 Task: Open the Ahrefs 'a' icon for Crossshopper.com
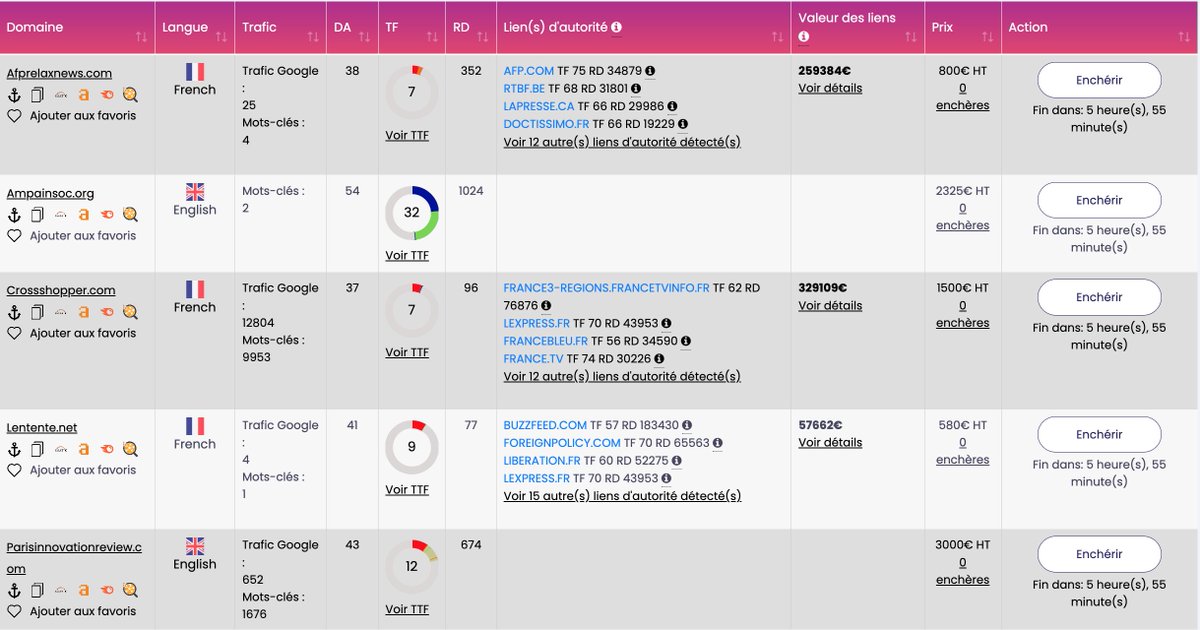coord(84,312)
